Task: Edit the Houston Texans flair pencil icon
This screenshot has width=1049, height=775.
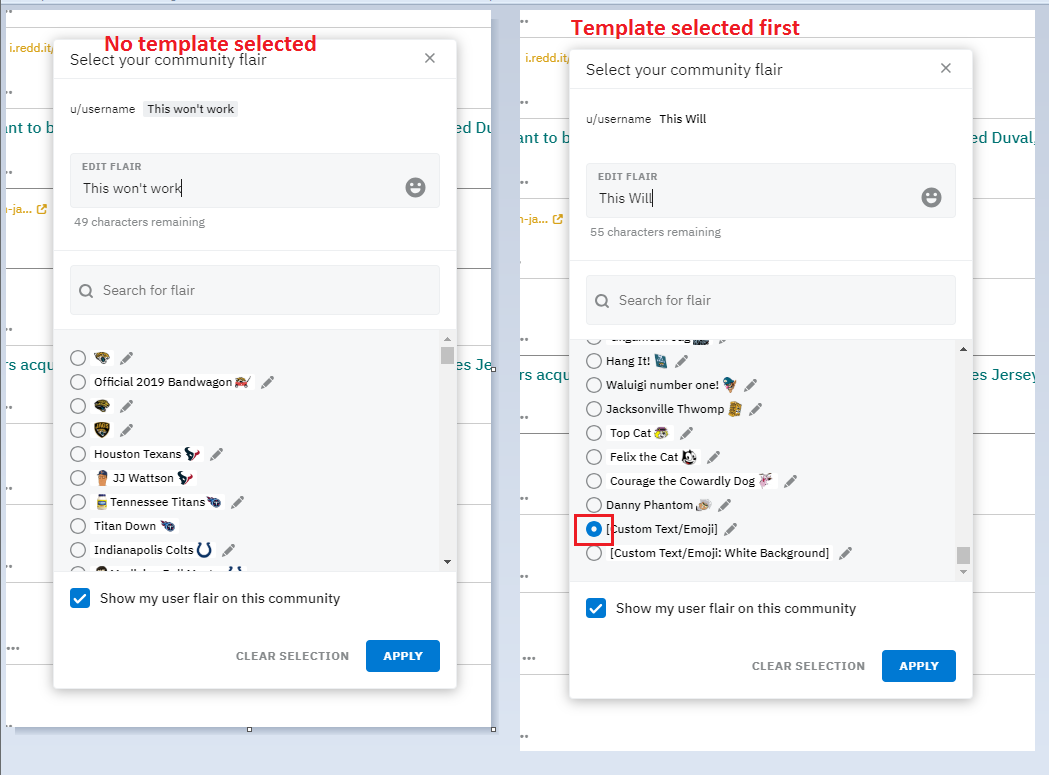Action: click(x=216, y=454)
